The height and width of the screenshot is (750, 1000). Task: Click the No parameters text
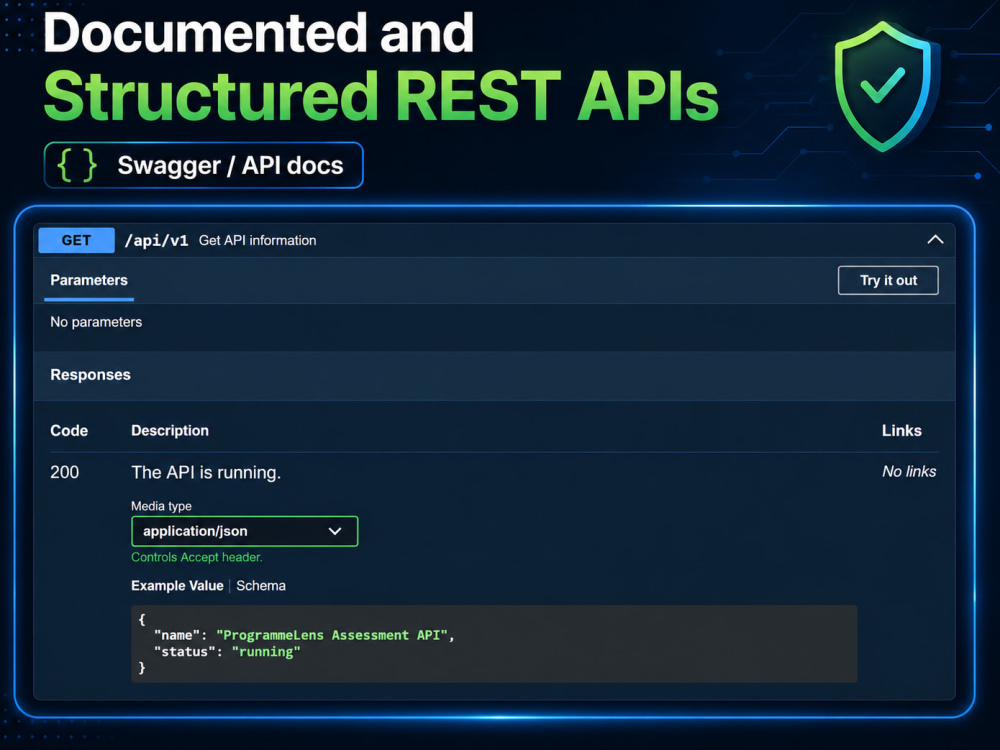pos(96,322)
